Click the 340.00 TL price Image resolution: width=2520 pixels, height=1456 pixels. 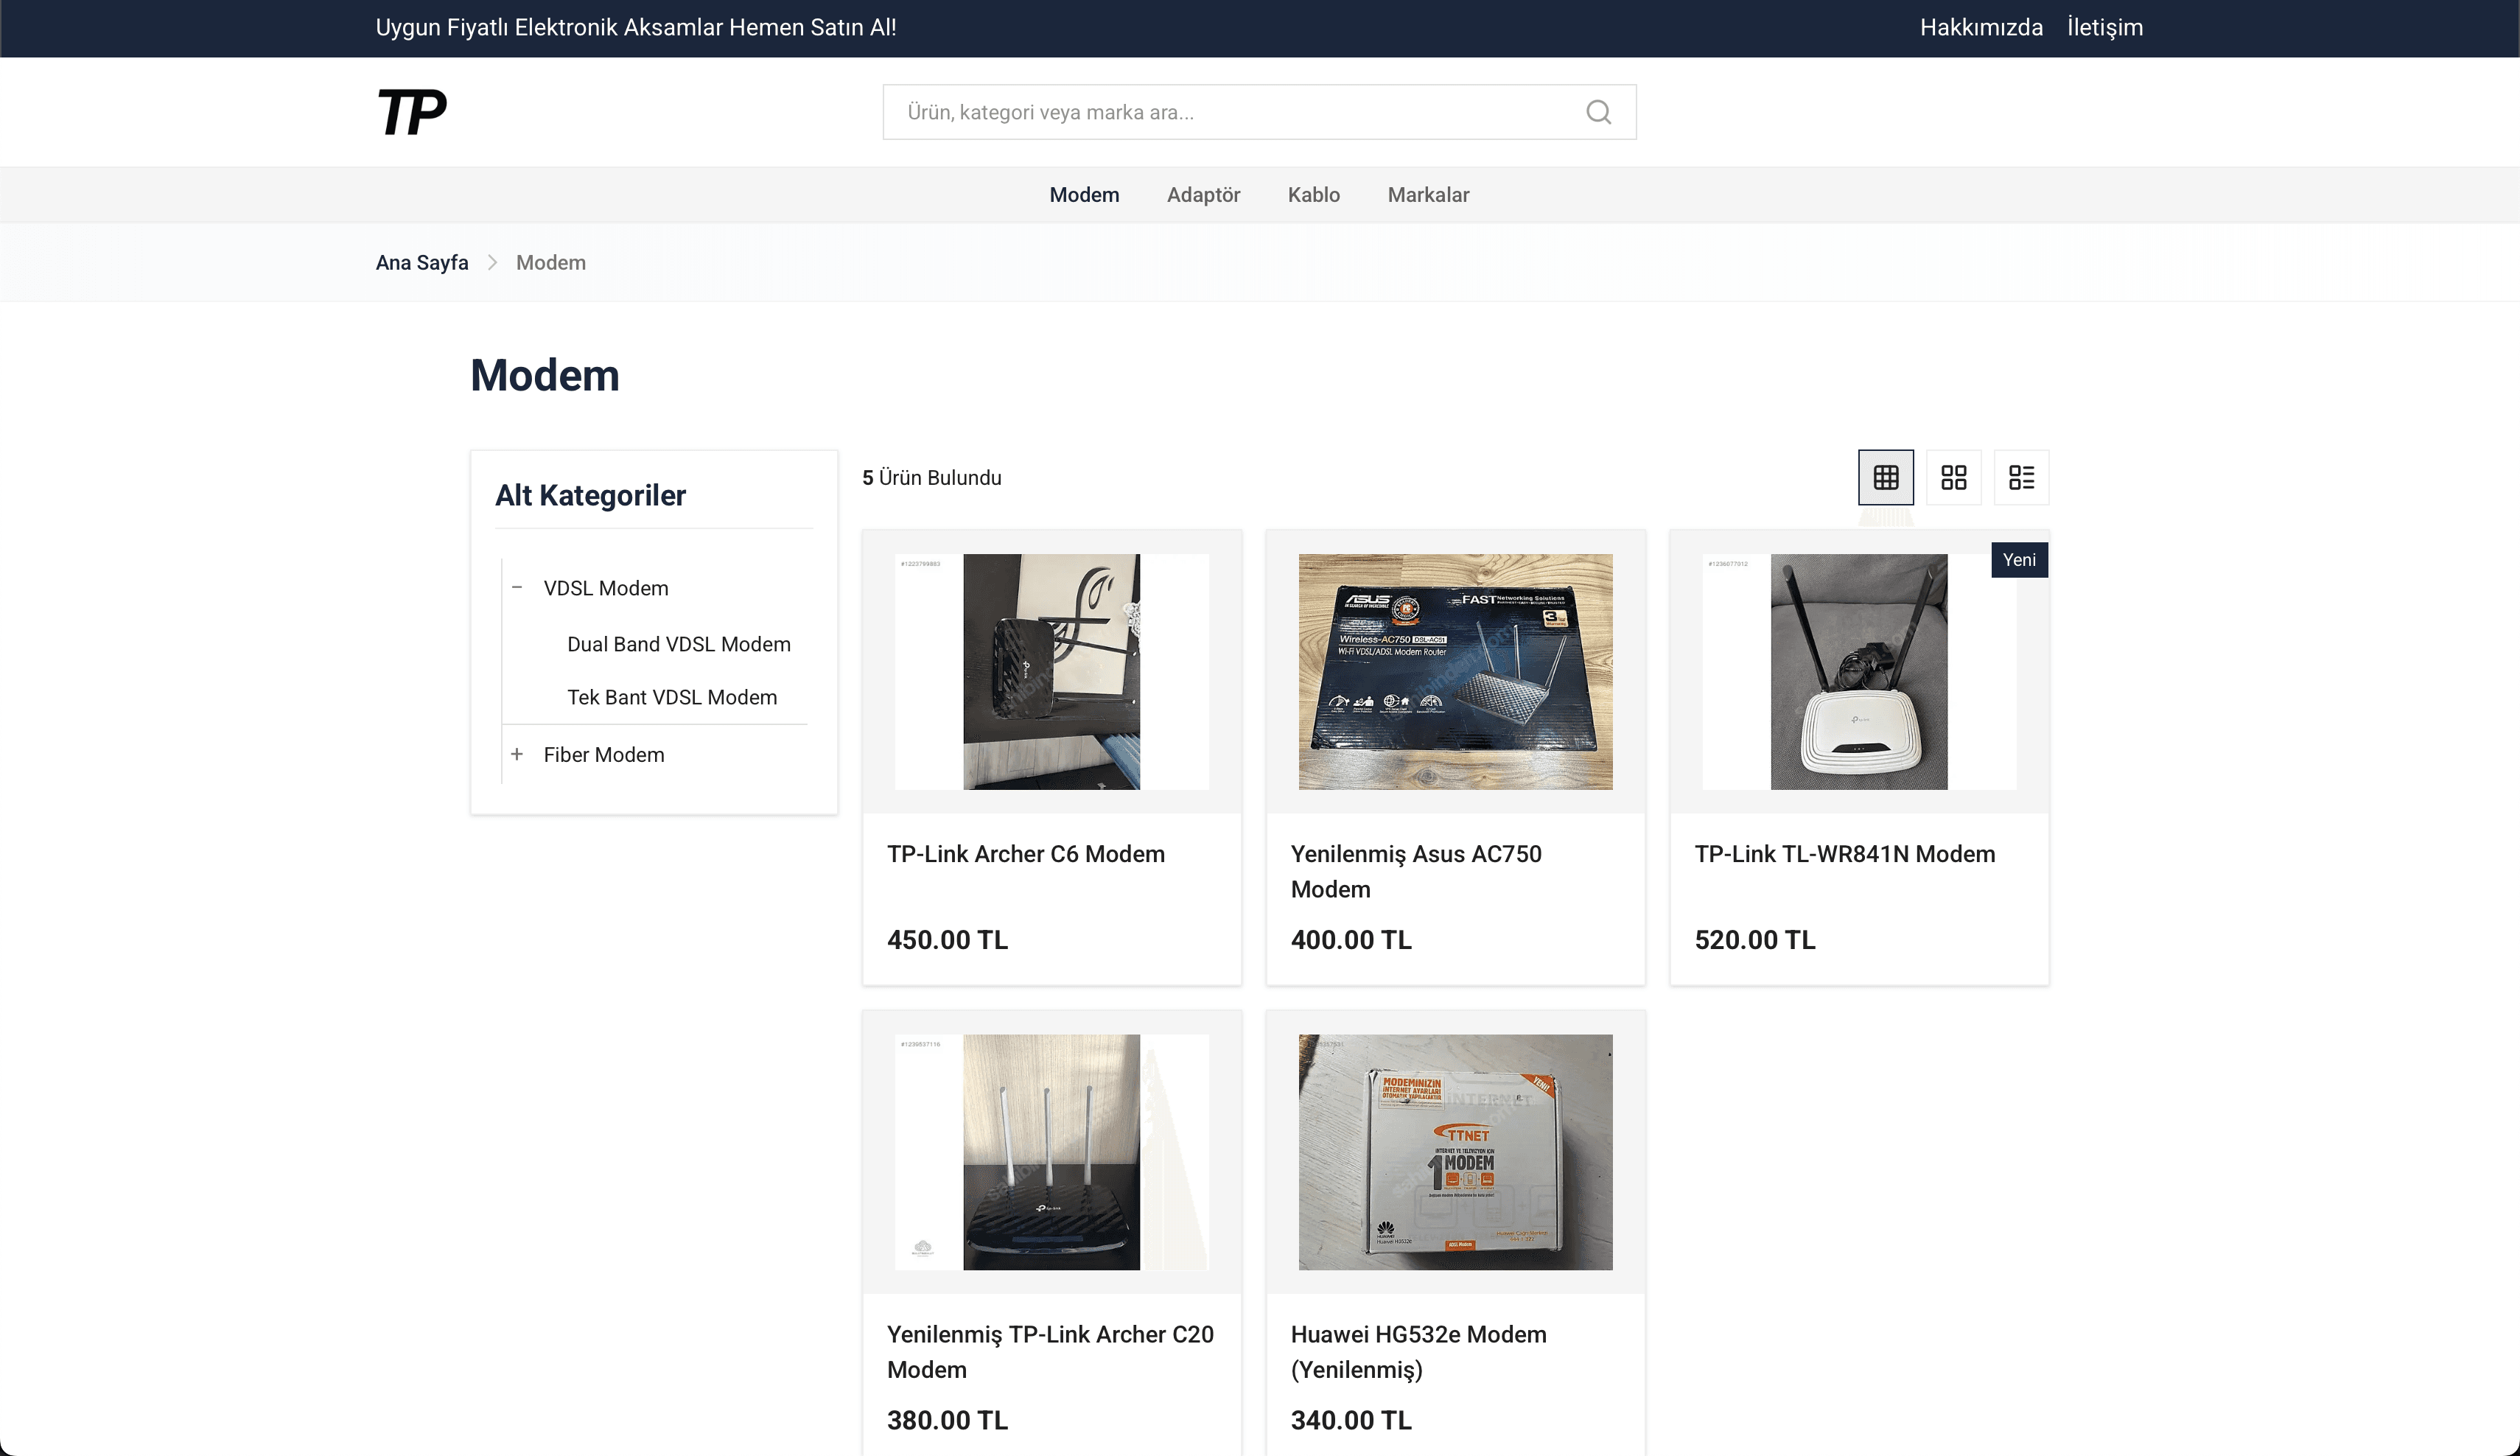pyautogui.click(x=1351, y=1419)
